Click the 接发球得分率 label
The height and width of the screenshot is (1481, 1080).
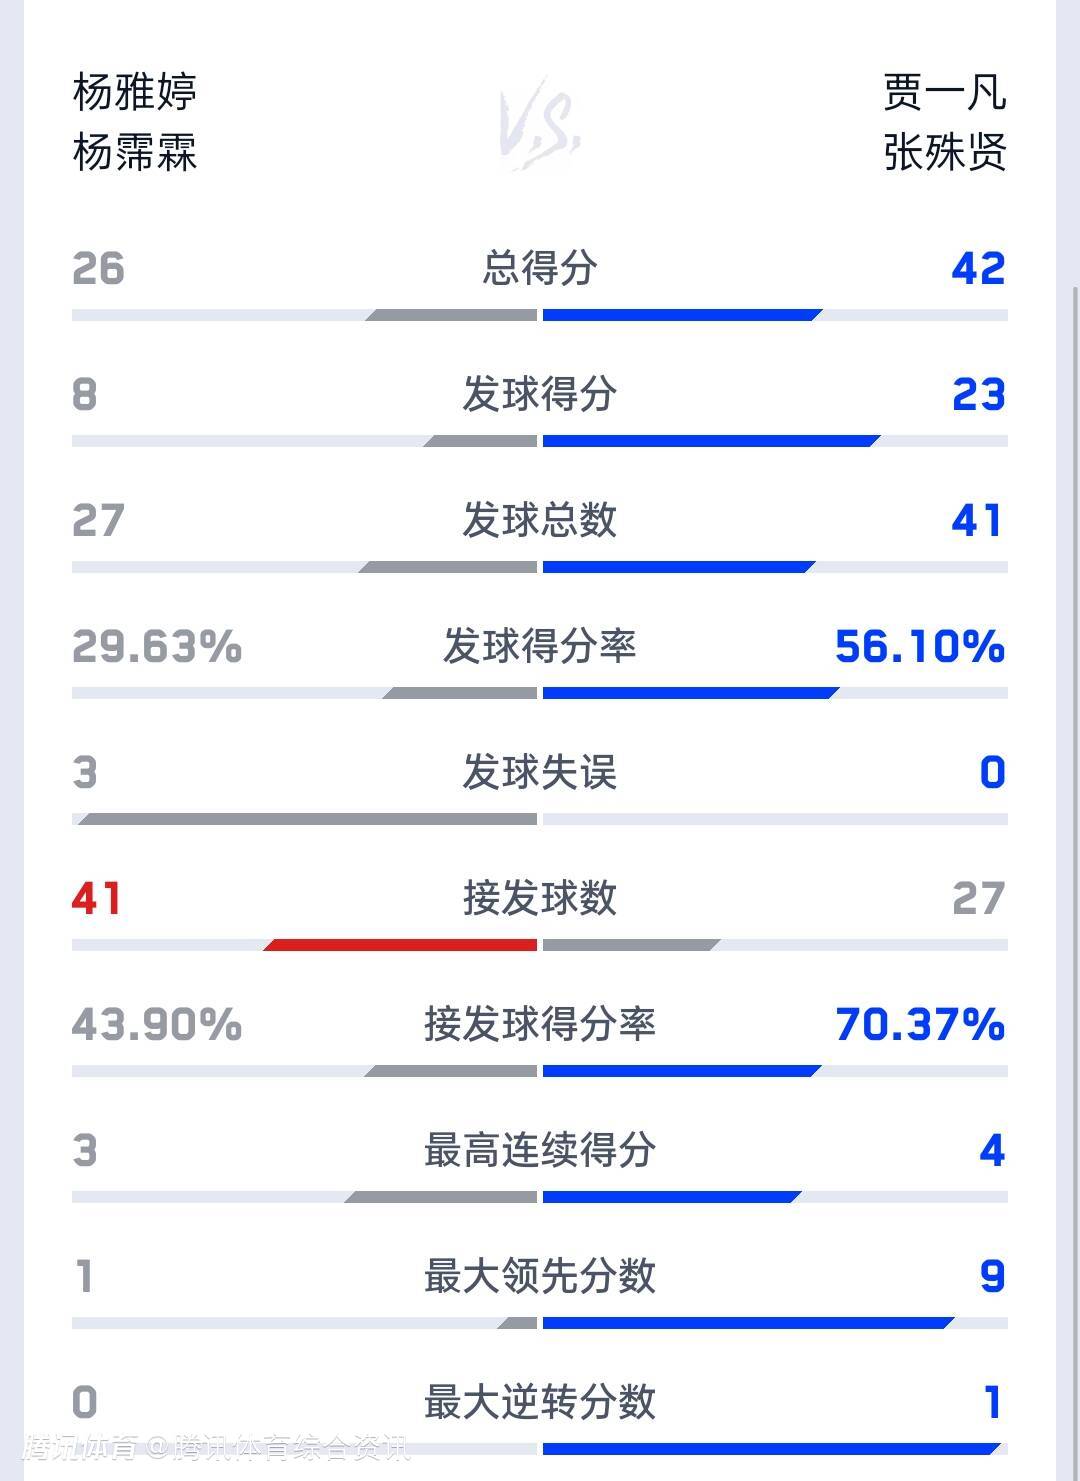tap(540, 1024)
